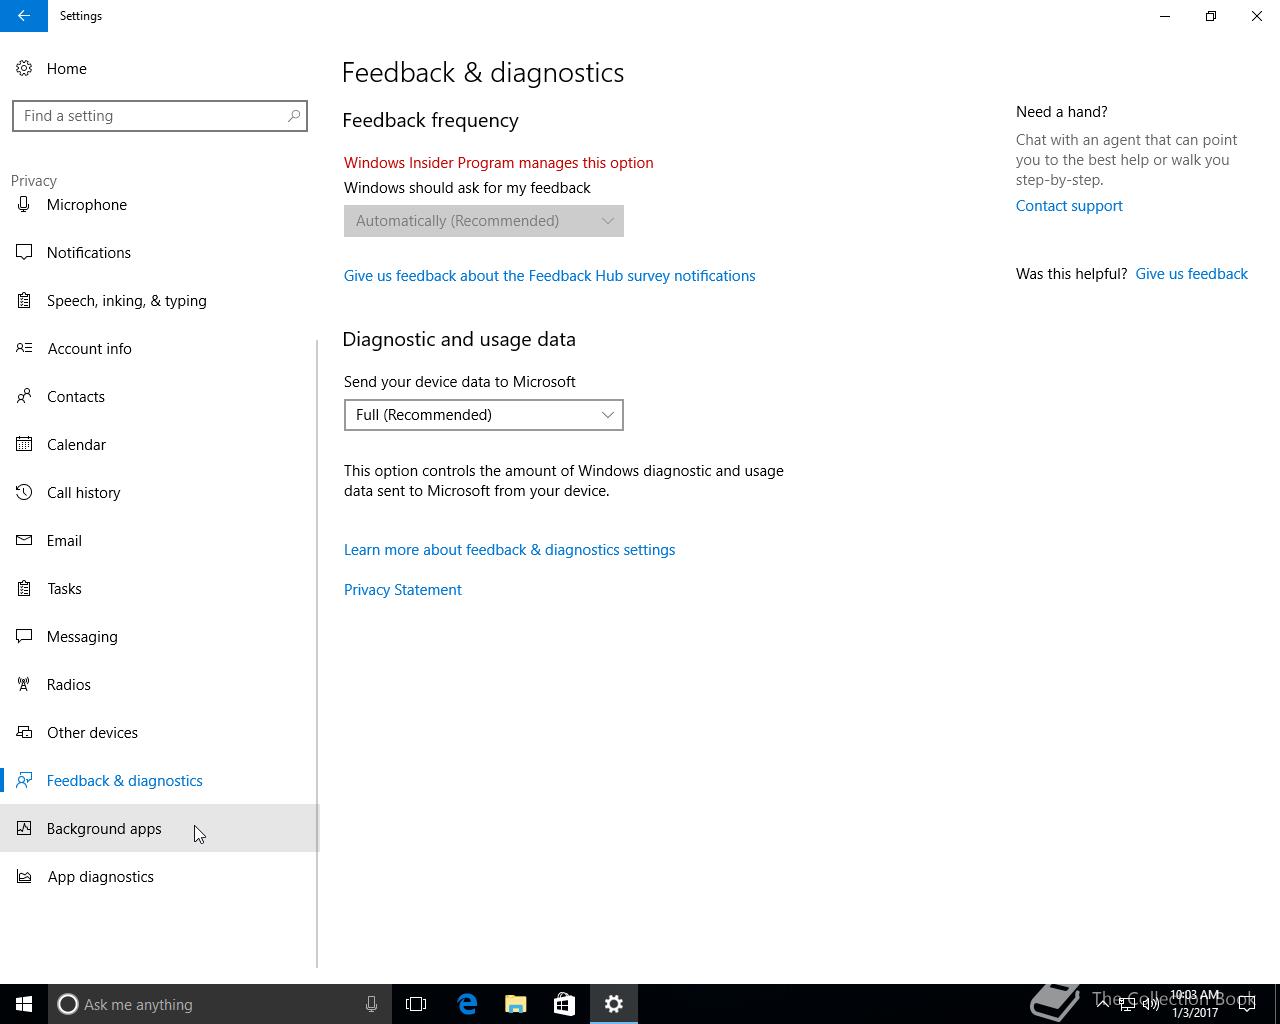This screenshot has height=1024, width=1280.
Task: Click the Ask me anything Cortana box
Action: pos(218,1004)
